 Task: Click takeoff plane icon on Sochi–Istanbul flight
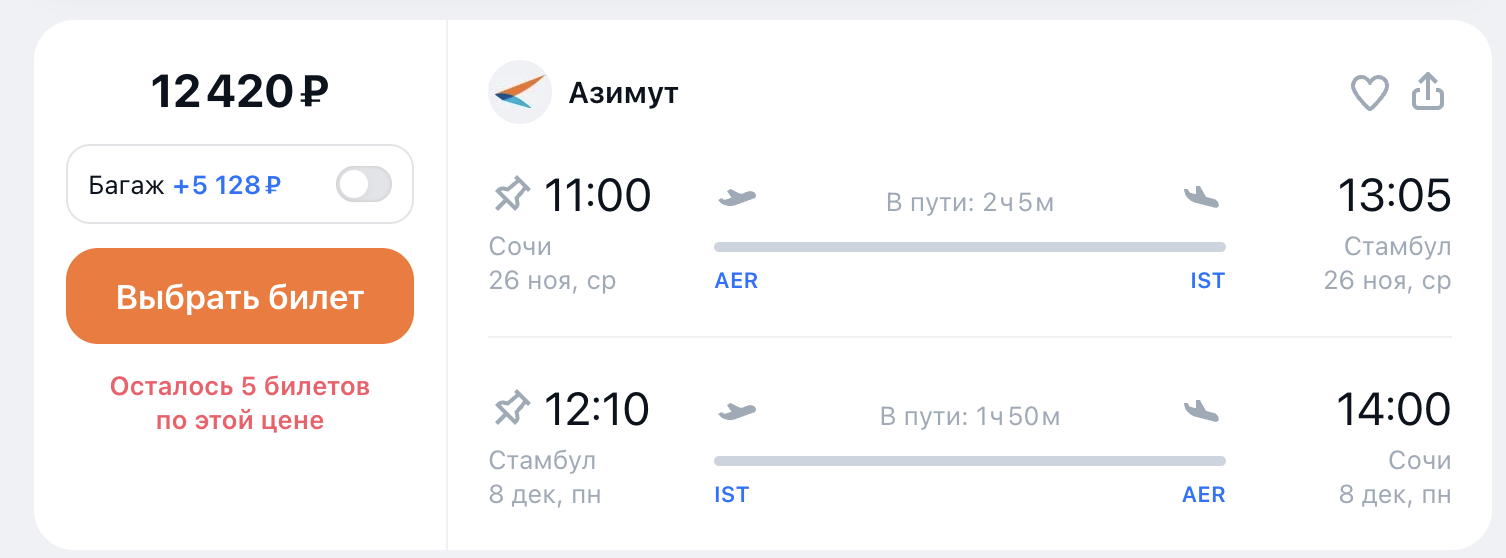tap(737, 197)
